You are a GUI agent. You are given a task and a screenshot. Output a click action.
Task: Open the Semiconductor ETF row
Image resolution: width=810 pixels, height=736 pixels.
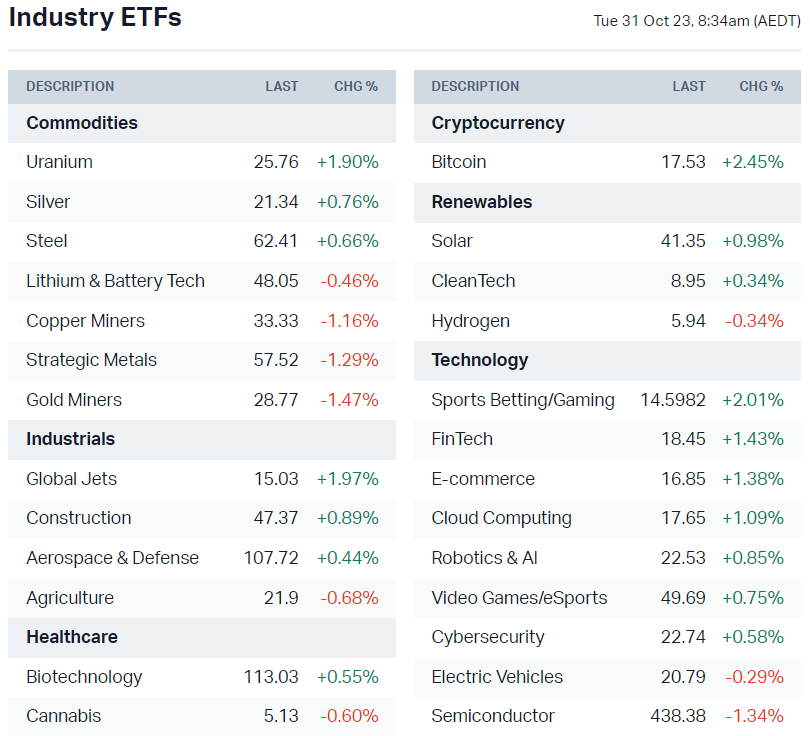pos(493,716)
